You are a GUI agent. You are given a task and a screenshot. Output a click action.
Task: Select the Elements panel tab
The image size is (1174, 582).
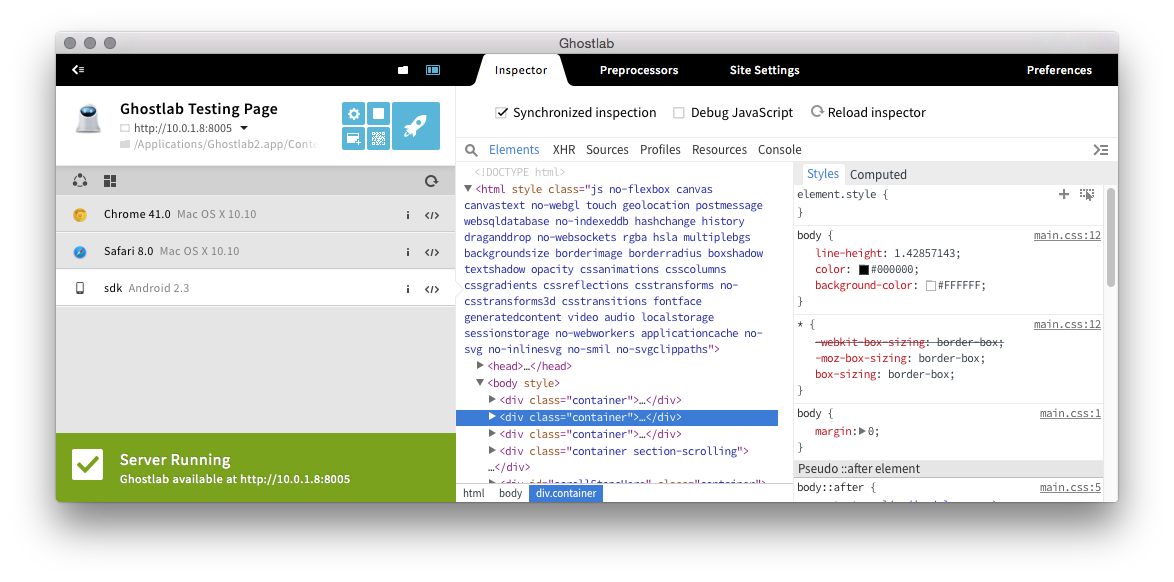[514, 150]
